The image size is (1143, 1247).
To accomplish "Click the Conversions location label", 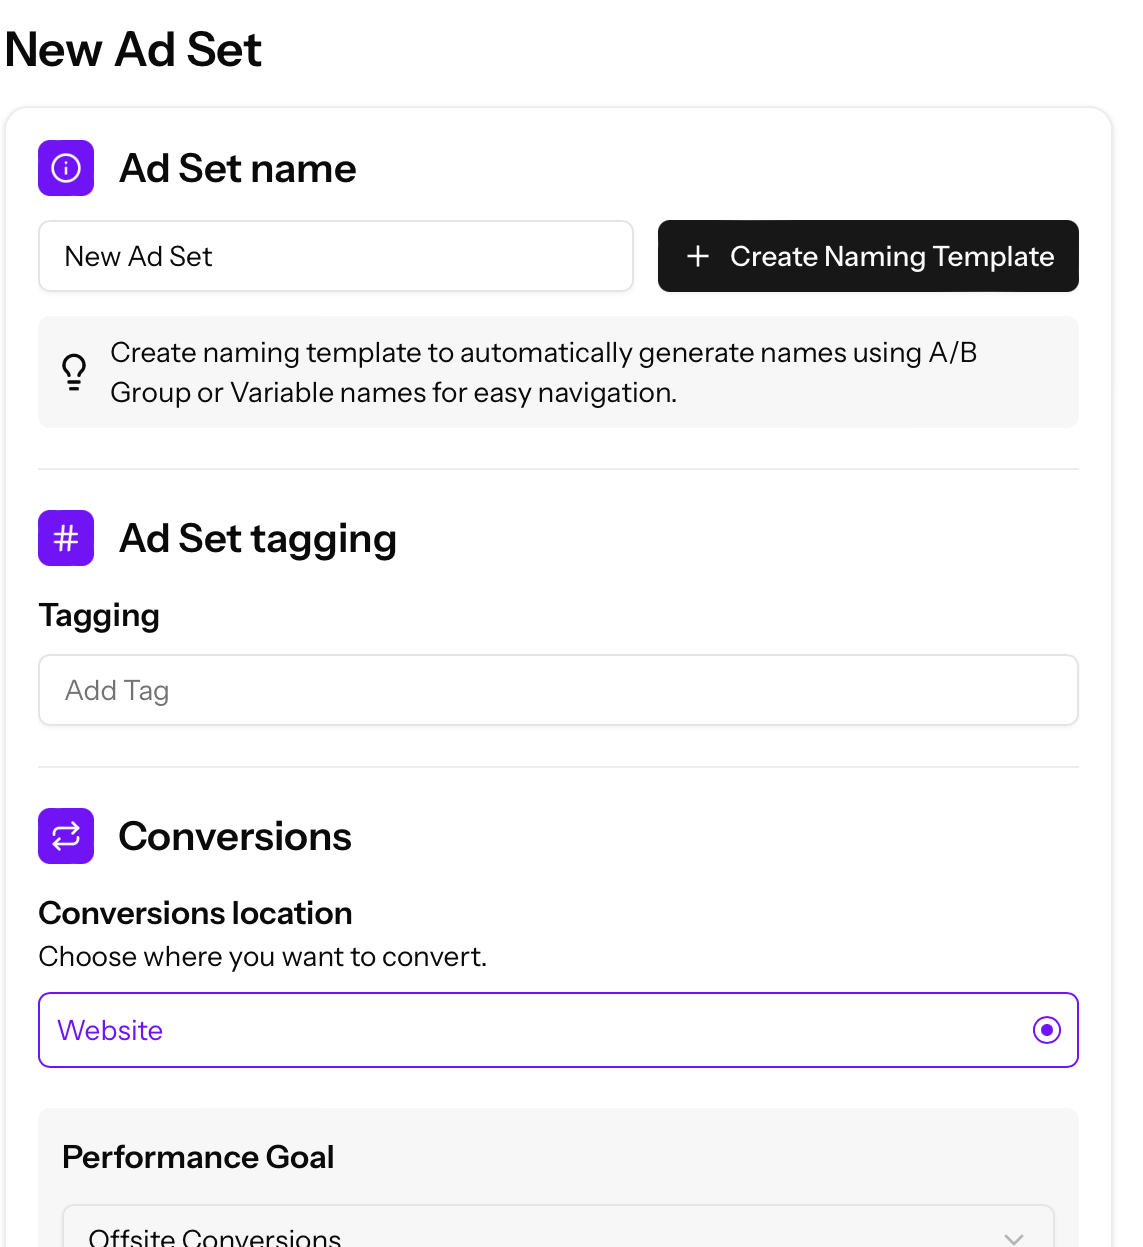I will tap(195, 913).
